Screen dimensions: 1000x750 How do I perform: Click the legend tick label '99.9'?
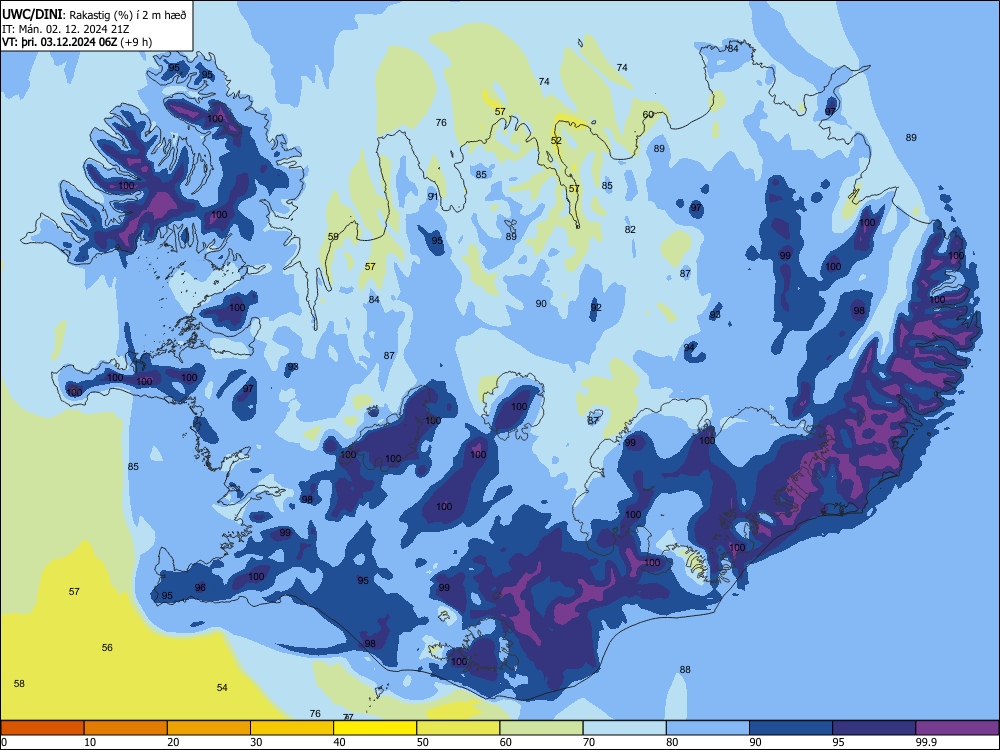click(925, 742)
